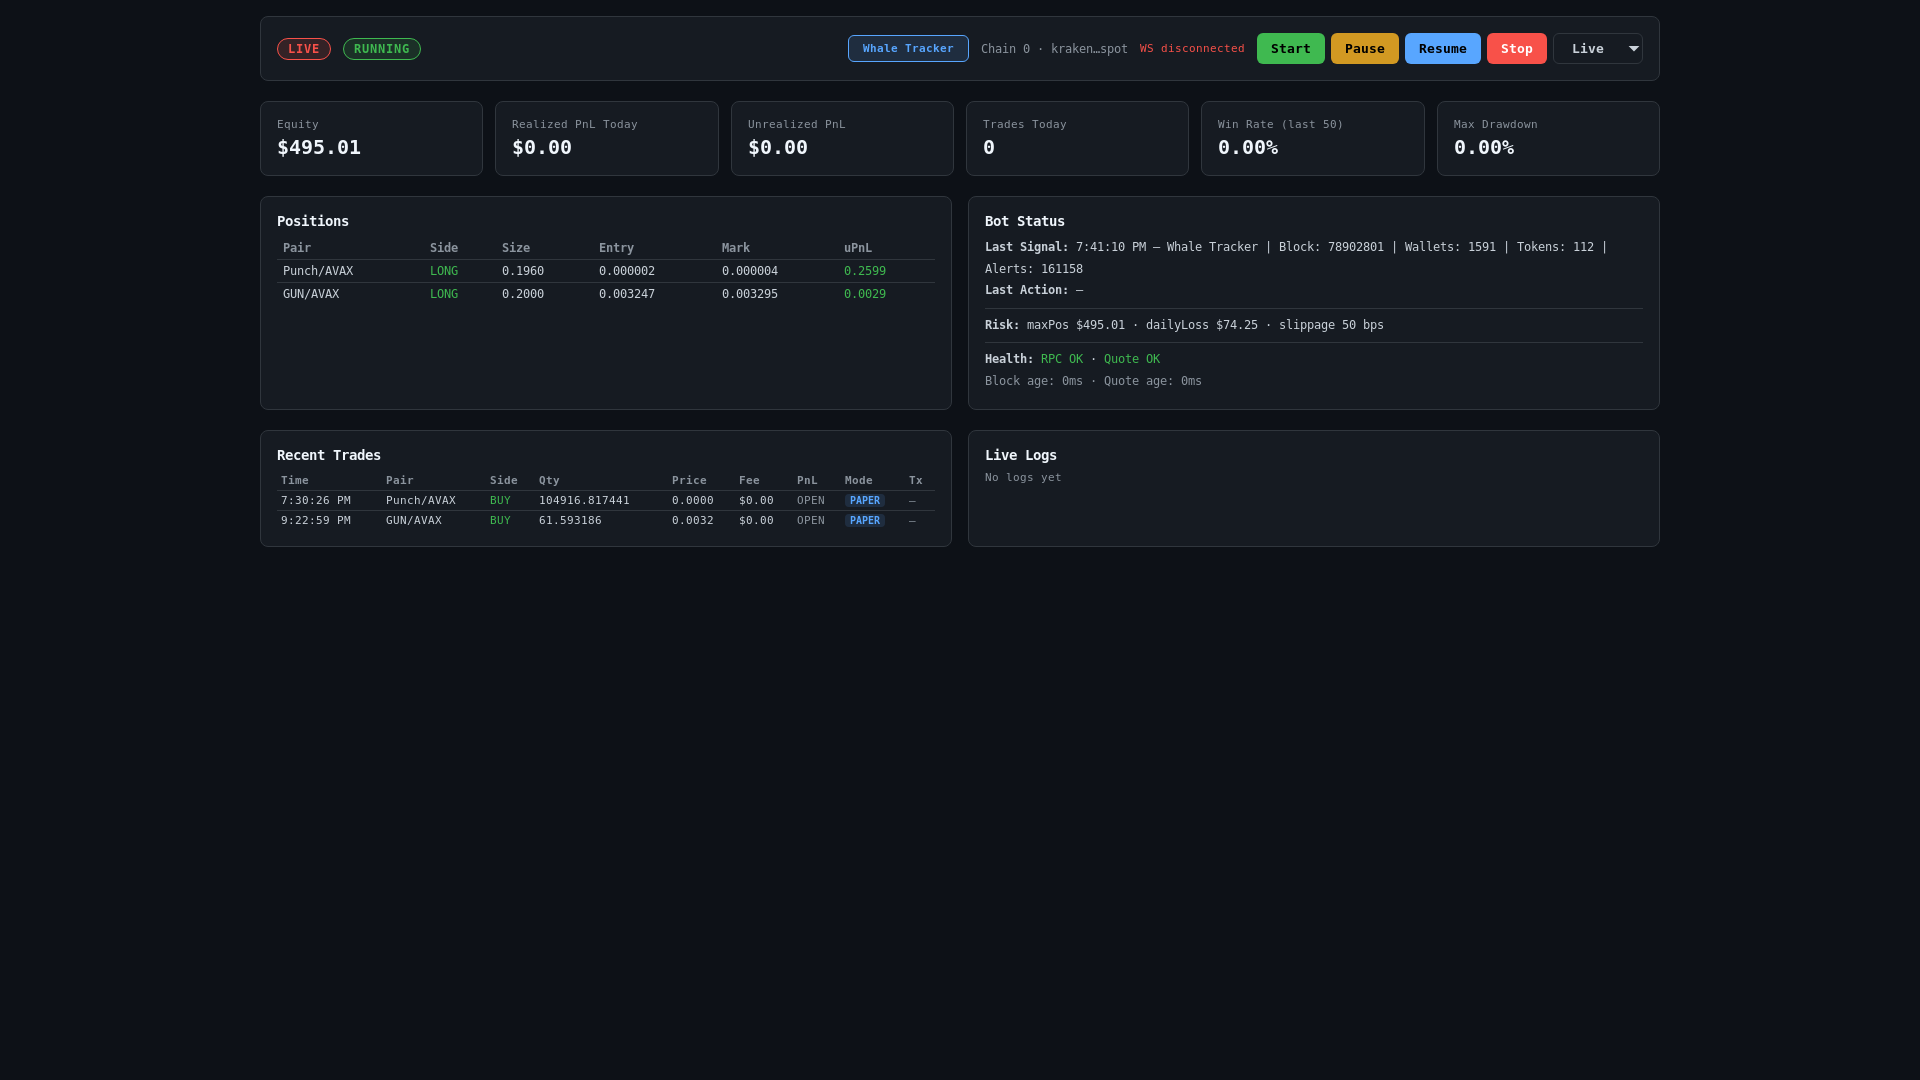Select the Punch/AVAX row in Positions
Screen dimensions: 1920x1080
[606, 271]
